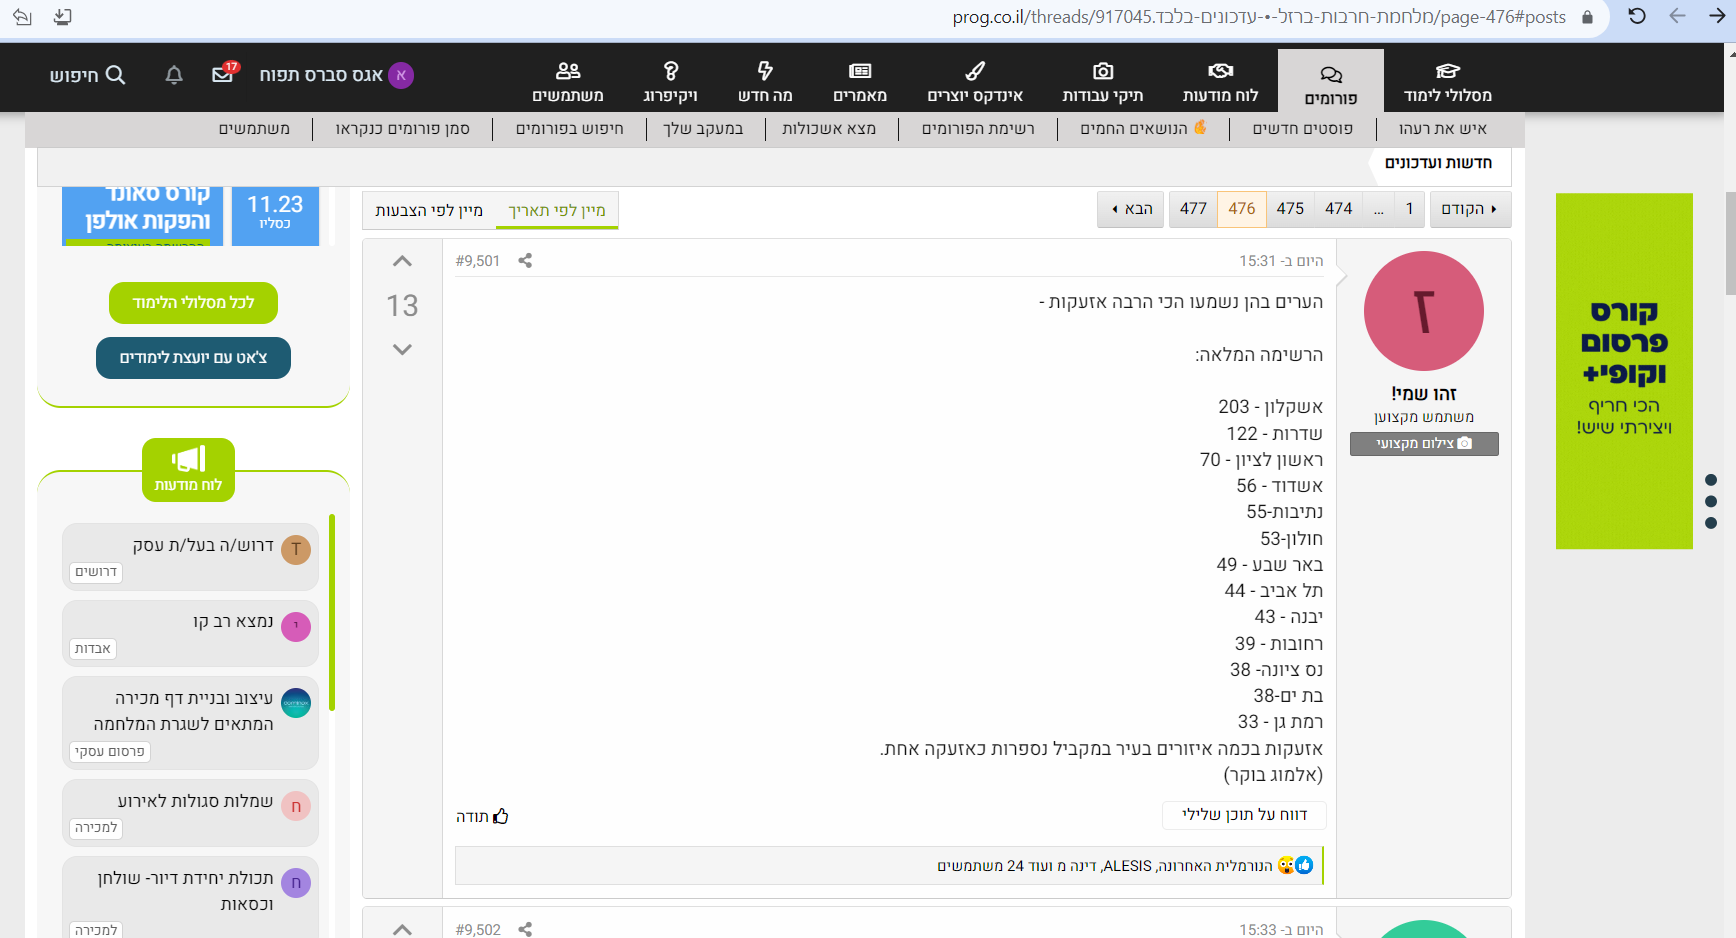Jump to page 1 of the thread

pos(1410,209)
